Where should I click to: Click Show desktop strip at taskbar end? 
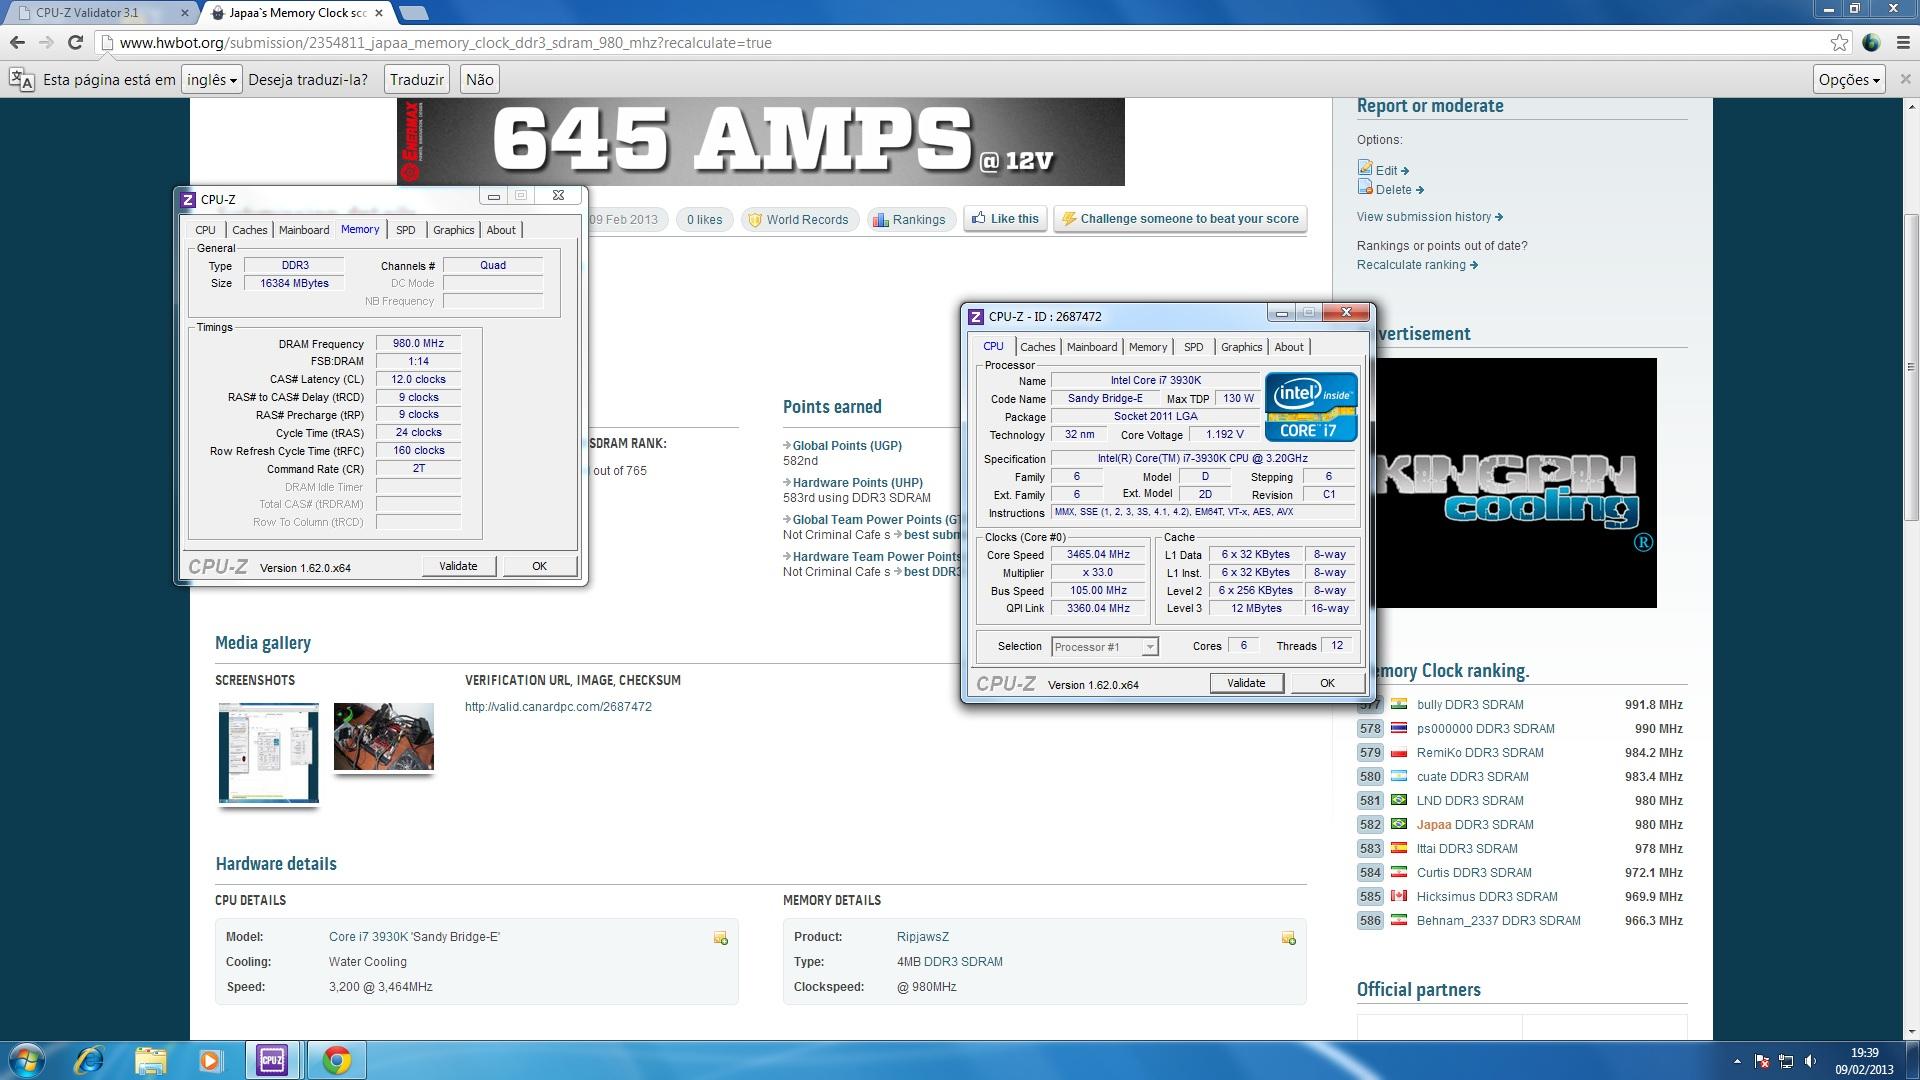(1912, 1060)
